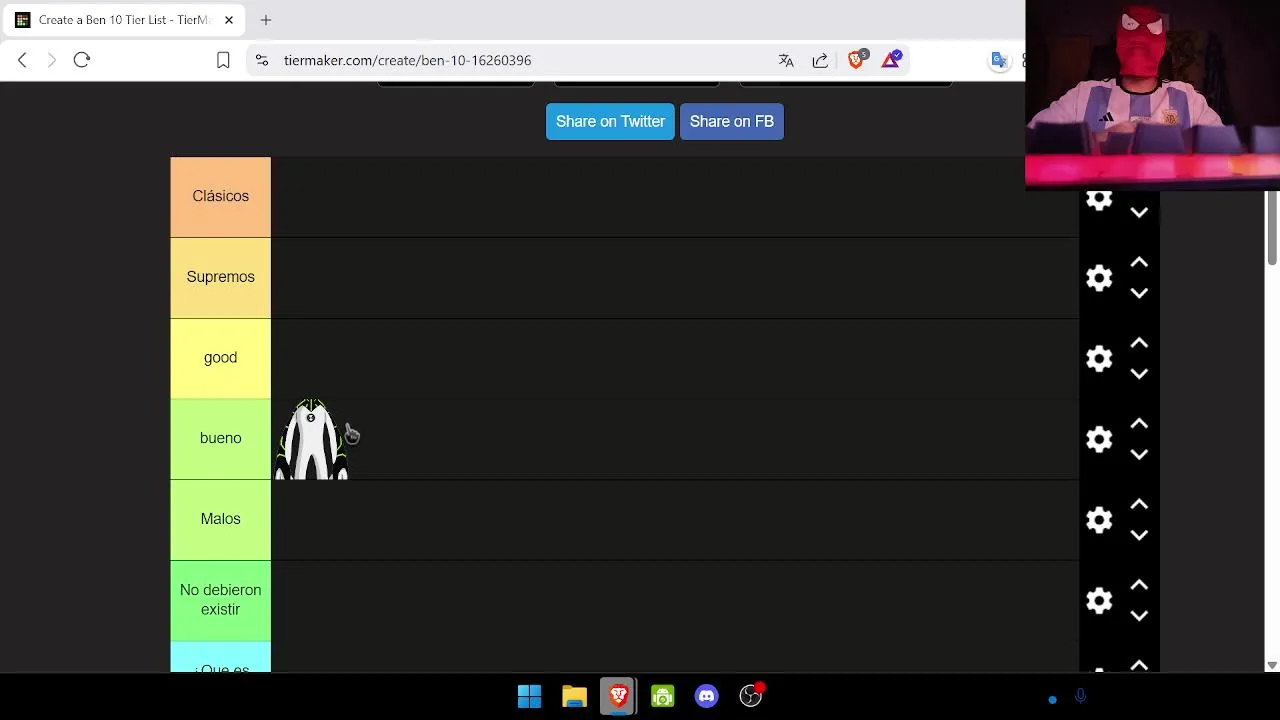Close the Ben 10 Tier List tab

229,20
